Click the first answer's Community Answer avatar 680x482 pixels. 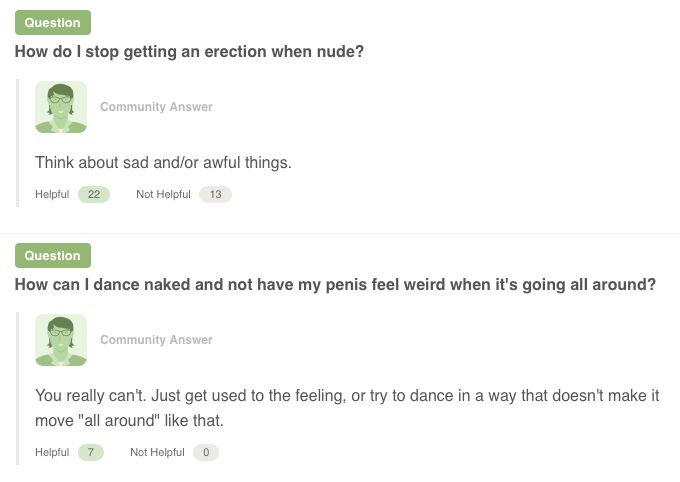pyautogui.click(x=61, y=107)
